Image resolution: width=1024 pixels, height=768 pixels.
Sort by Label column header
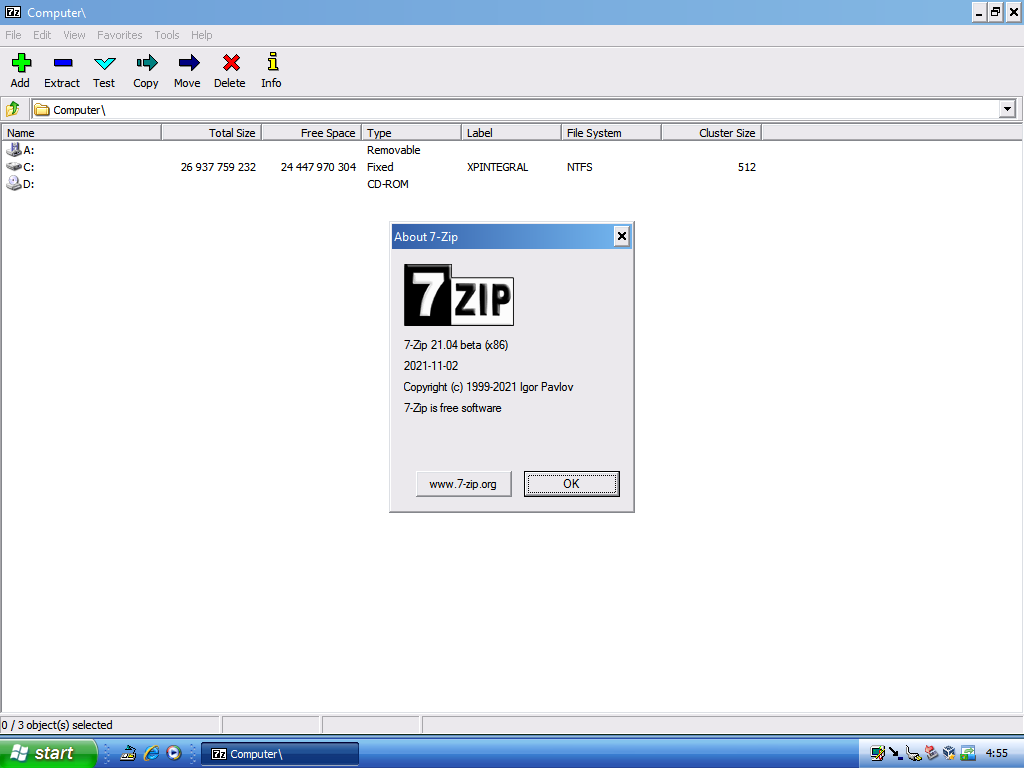pyautogui.click(x=511, y=133)
